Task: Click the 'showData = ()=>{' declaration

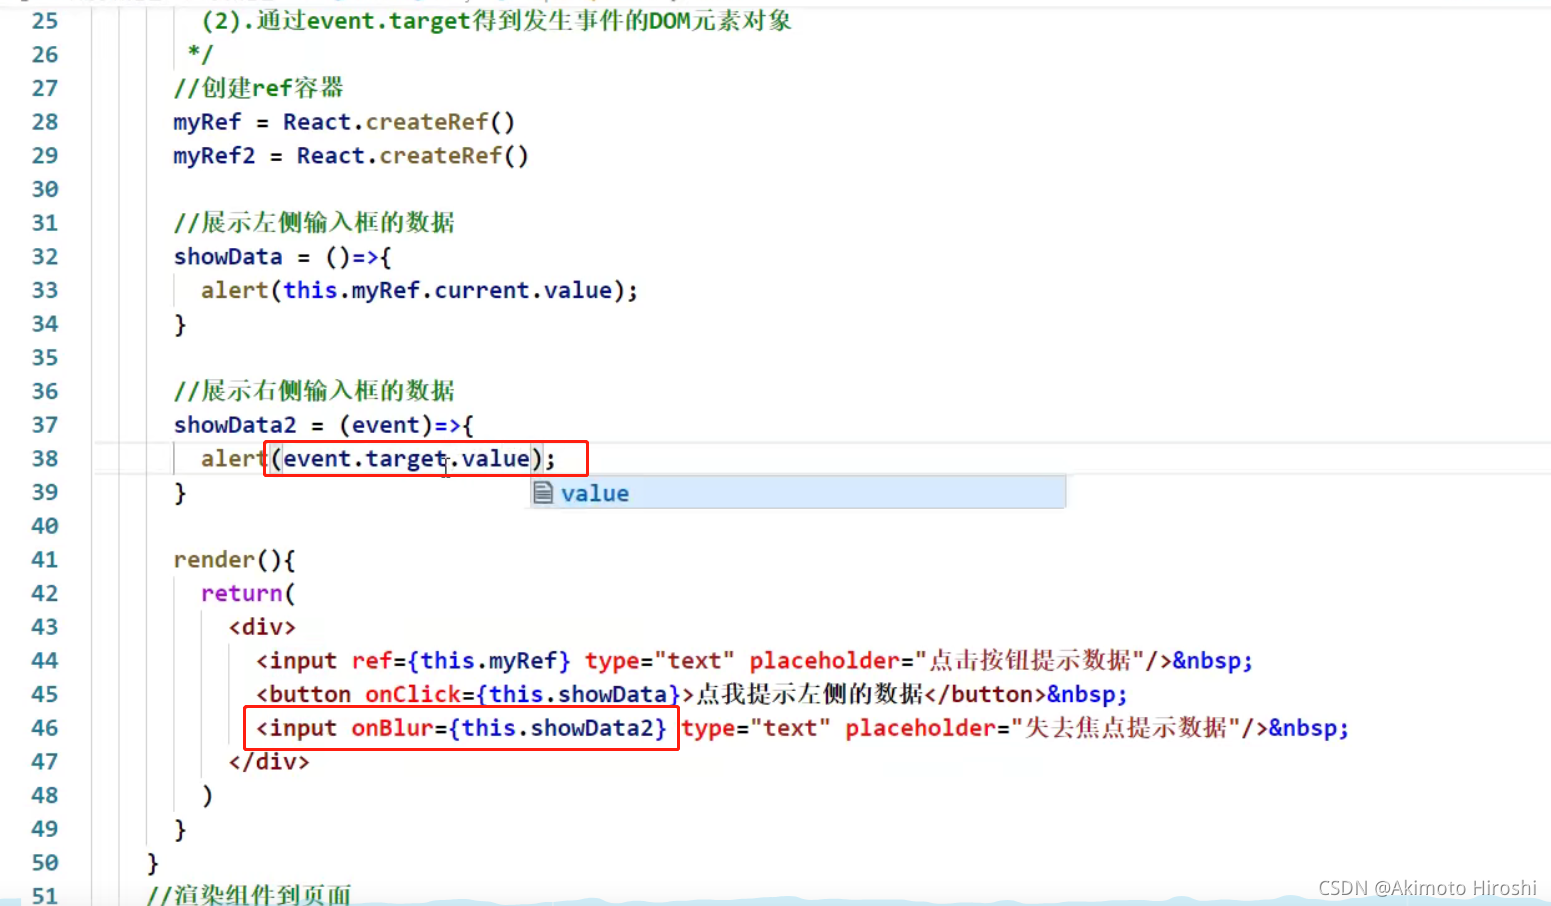Action: tap(283, 257)
